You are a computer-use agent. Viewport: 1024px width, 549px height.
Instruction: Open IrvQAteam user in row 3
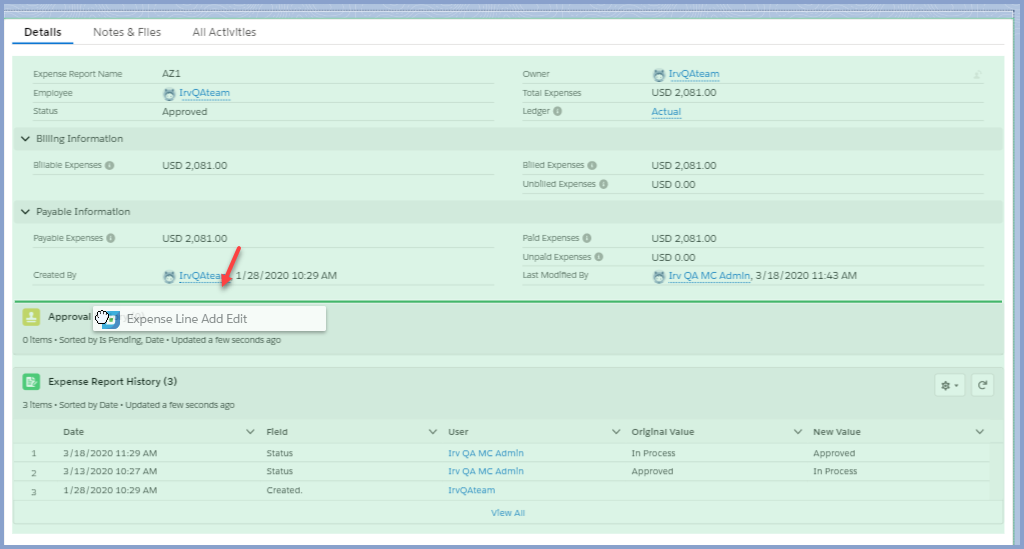coord(472,490)
